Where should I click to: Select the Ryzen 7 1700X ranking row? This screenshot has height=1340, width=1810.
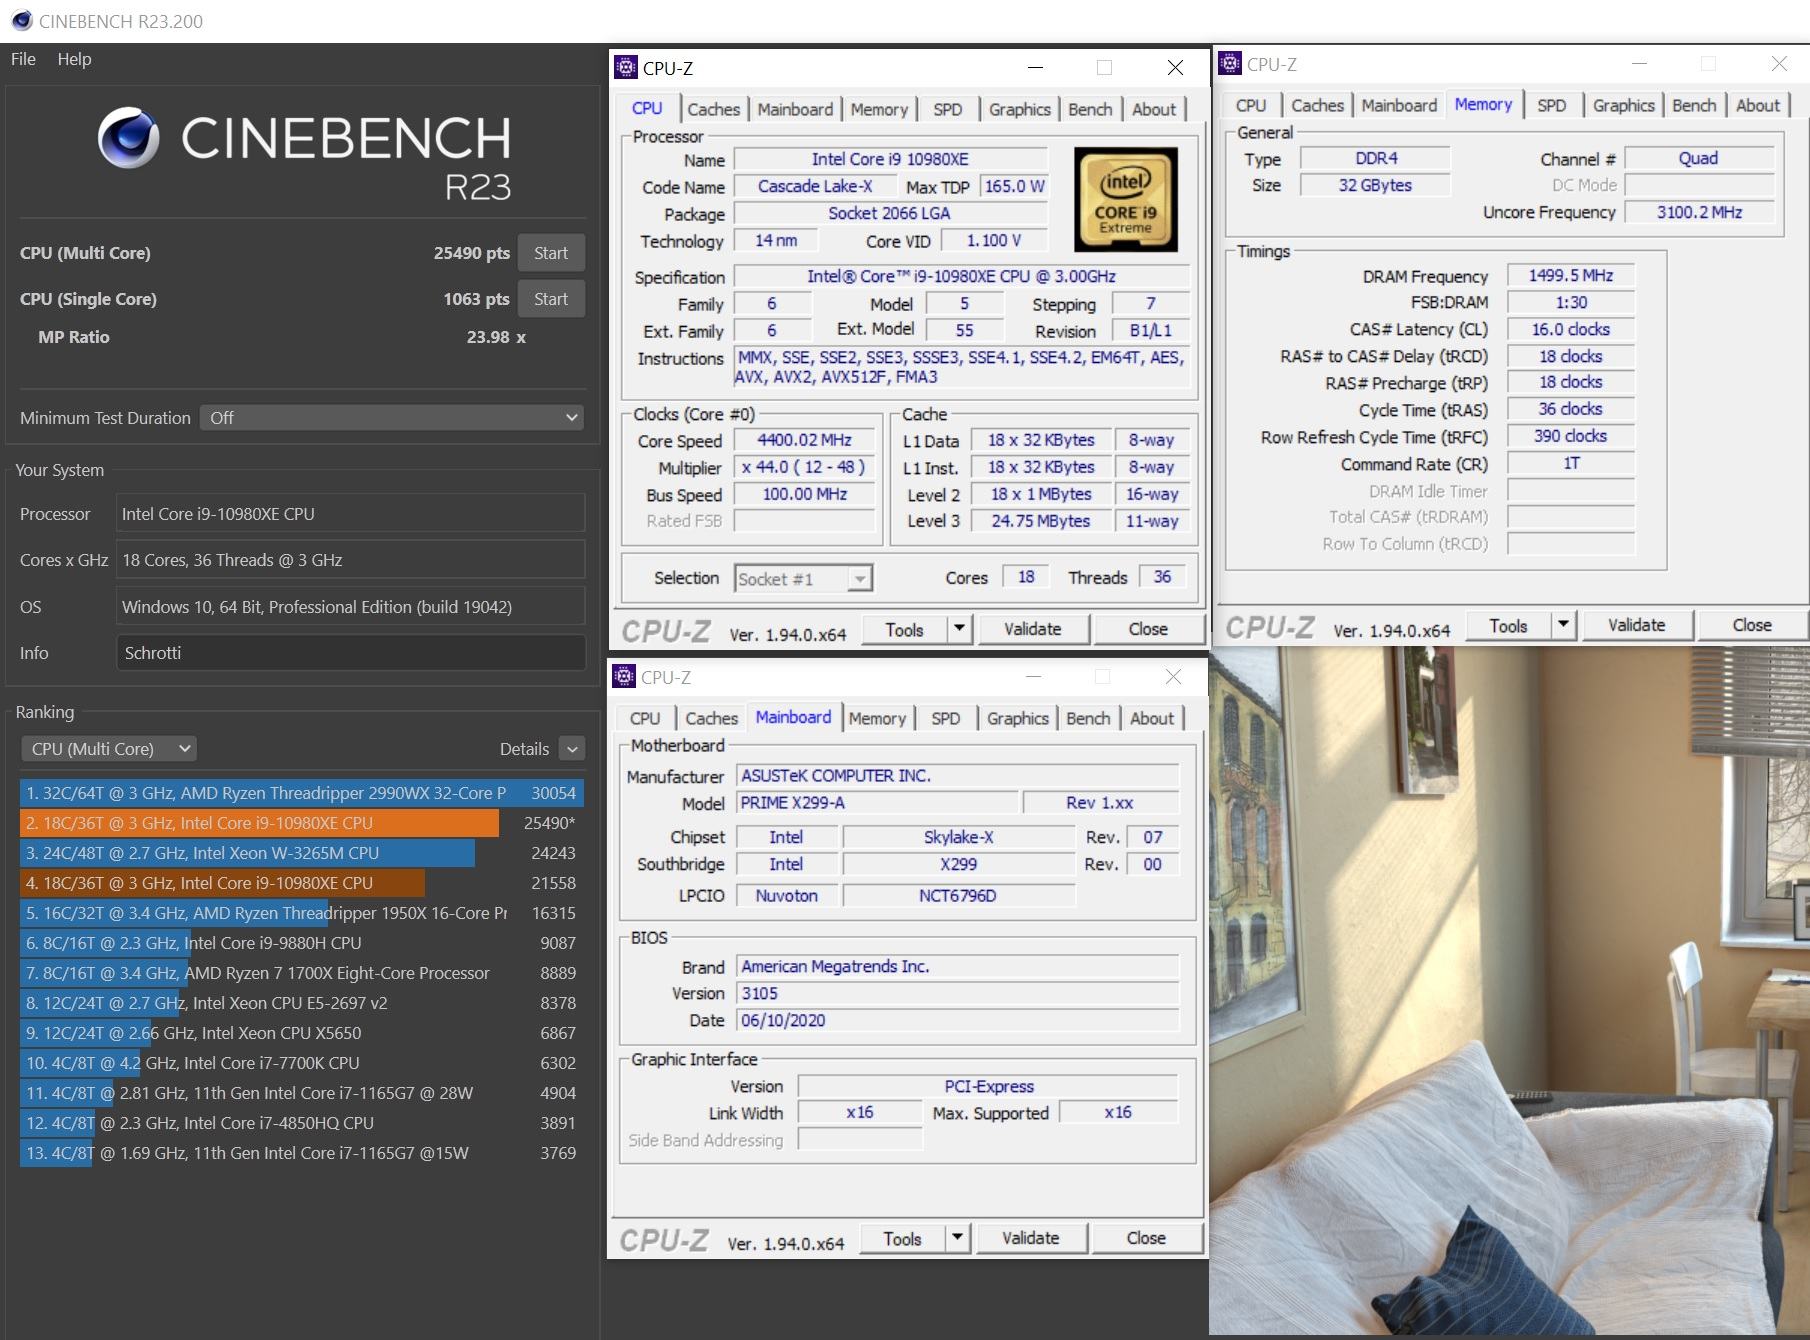coord(302,973)
